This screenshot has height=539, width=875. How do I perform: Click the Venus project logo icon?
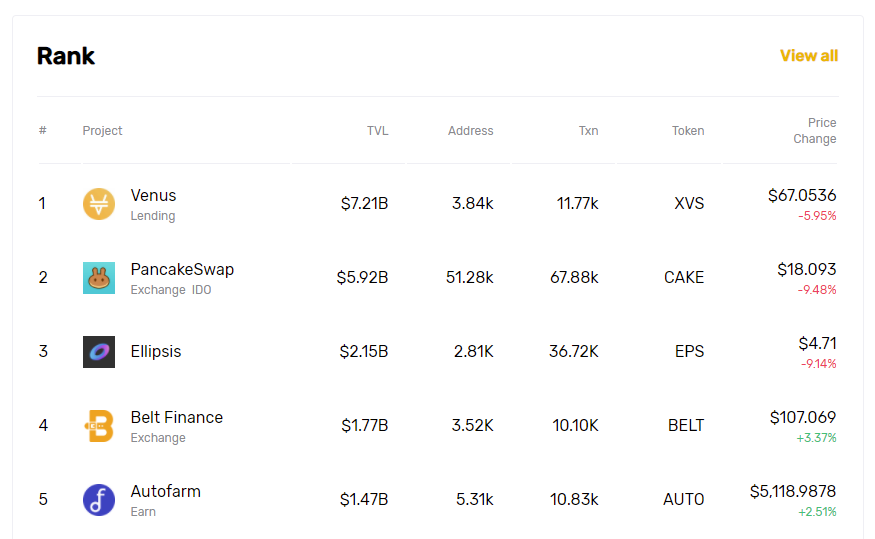(x=99, y=204)
